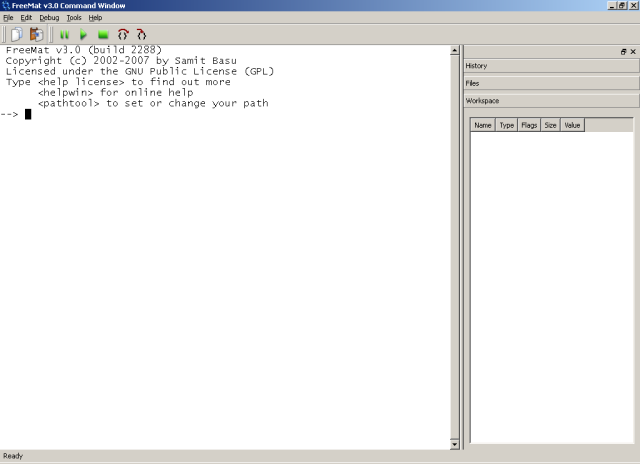Viewport: 640px width, 464px height.
Task: Minimize the FreeMat window
Action: 612,6
